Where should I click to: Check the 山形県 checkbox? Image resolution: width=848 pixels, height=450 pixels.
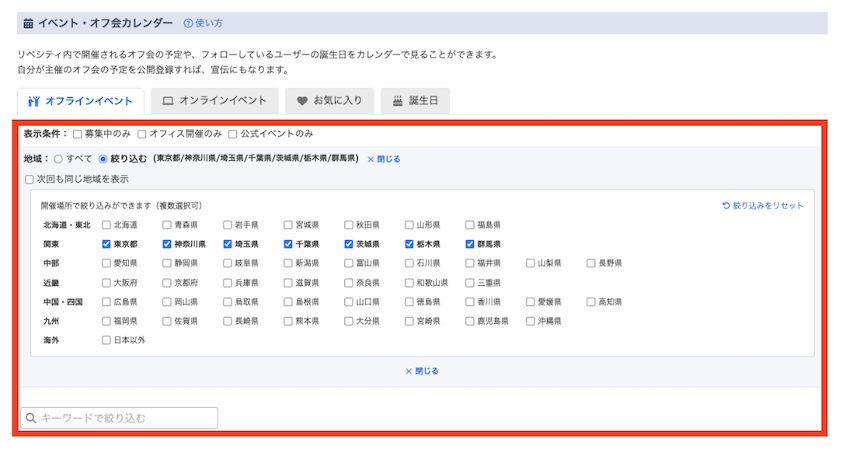click(x=409, y=225)
